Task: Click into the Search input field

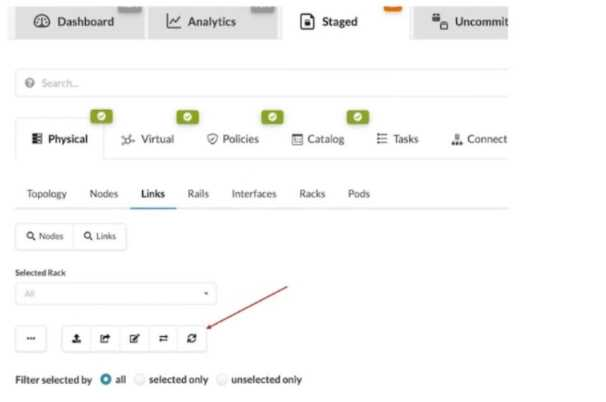Action: 260,83
